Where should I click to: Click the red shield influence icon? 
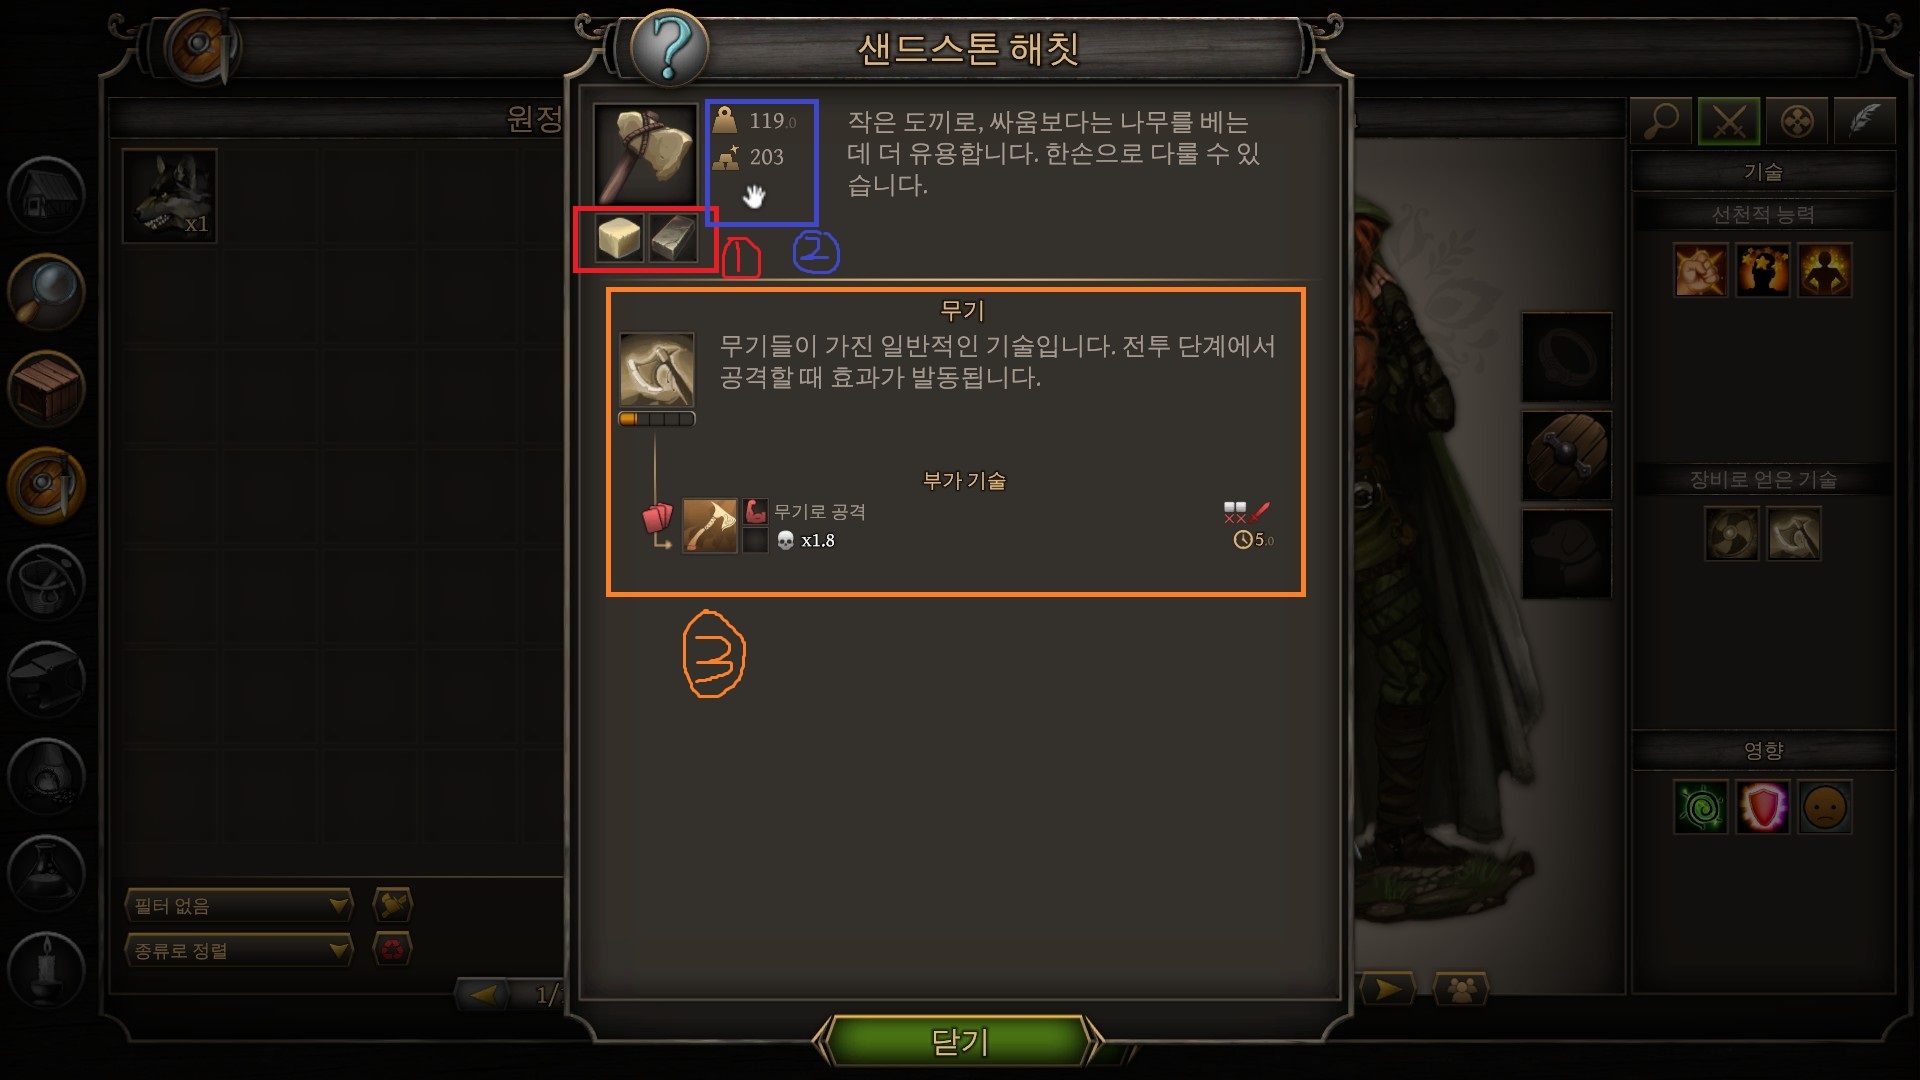click(x=1763, y=807)
